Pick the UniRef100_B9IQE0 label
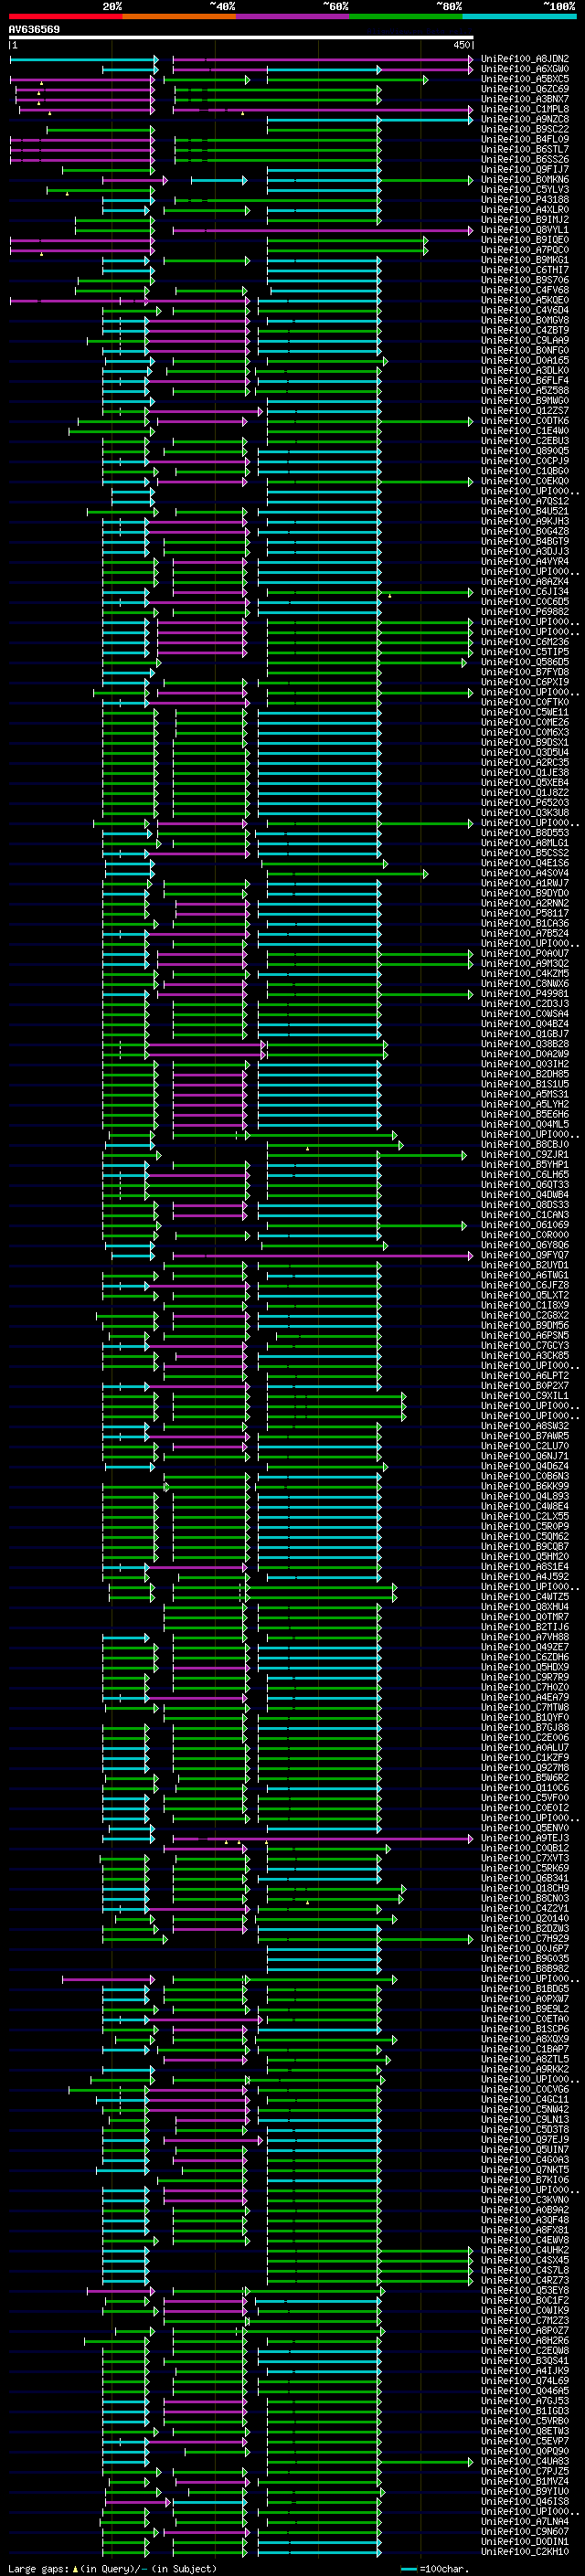 (x=525, y=240)
